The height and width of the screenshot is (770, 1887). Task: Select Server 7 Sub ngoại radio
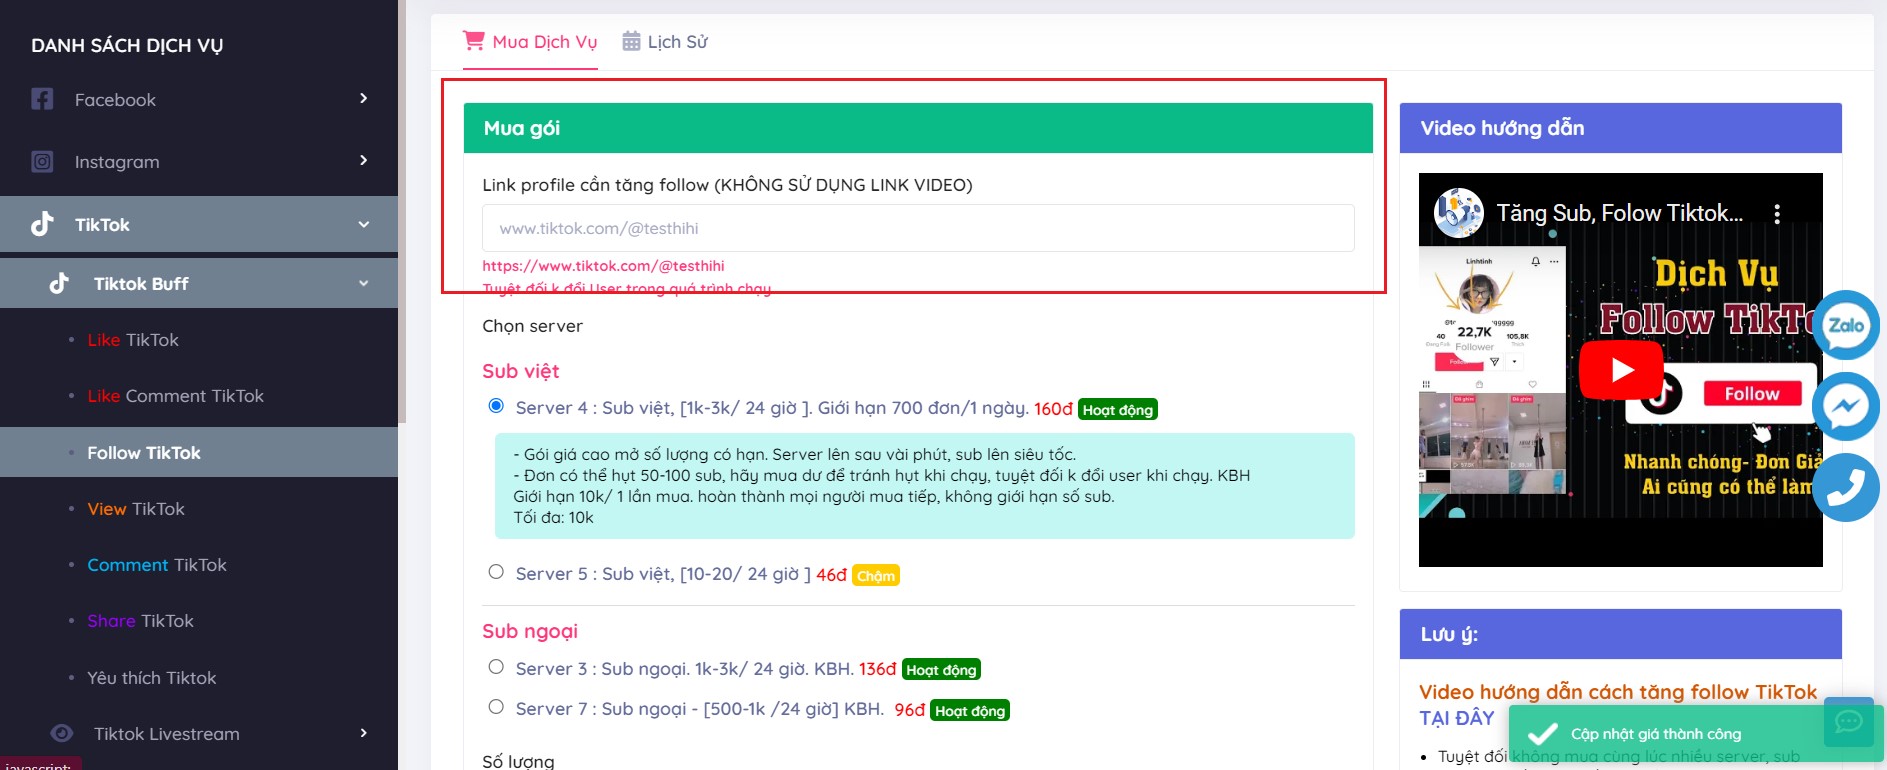496,707
